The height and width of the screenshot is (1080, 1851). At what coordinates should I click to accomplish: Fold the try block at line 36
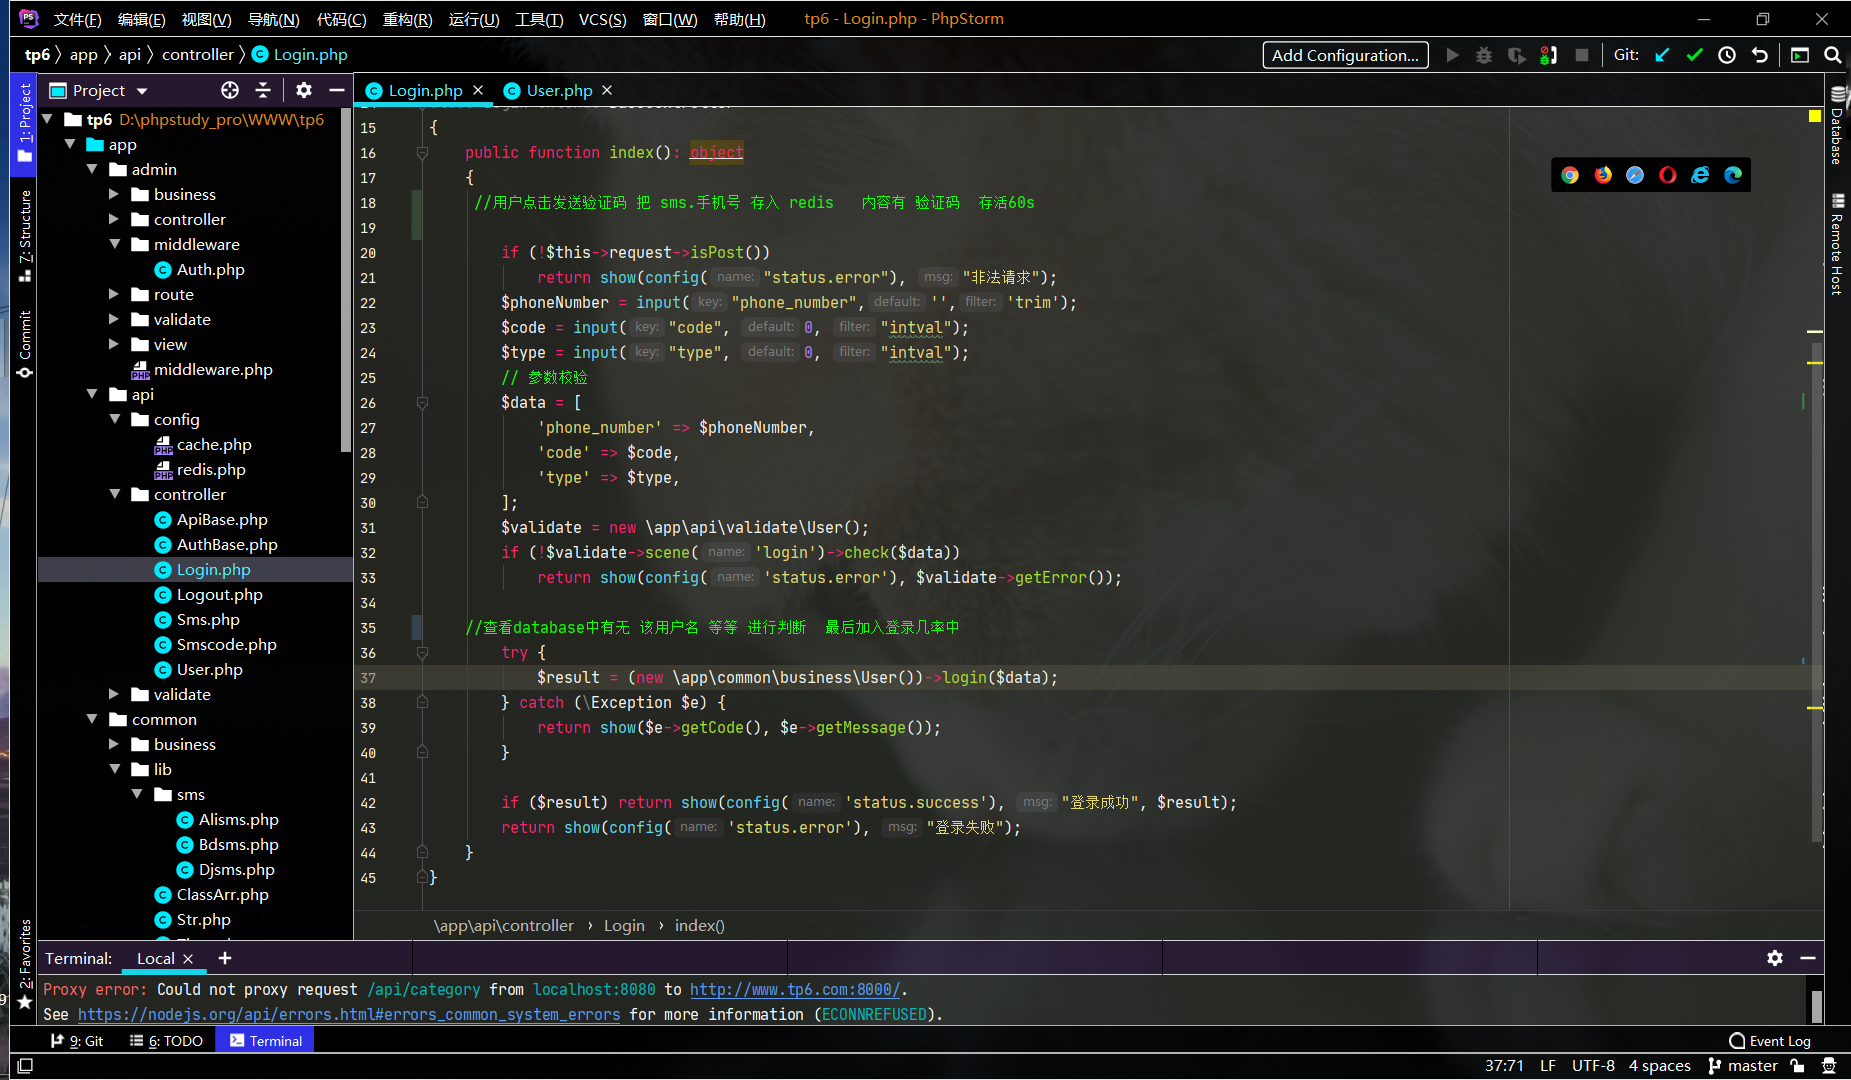pyautogui.click(x=422, y=653)
